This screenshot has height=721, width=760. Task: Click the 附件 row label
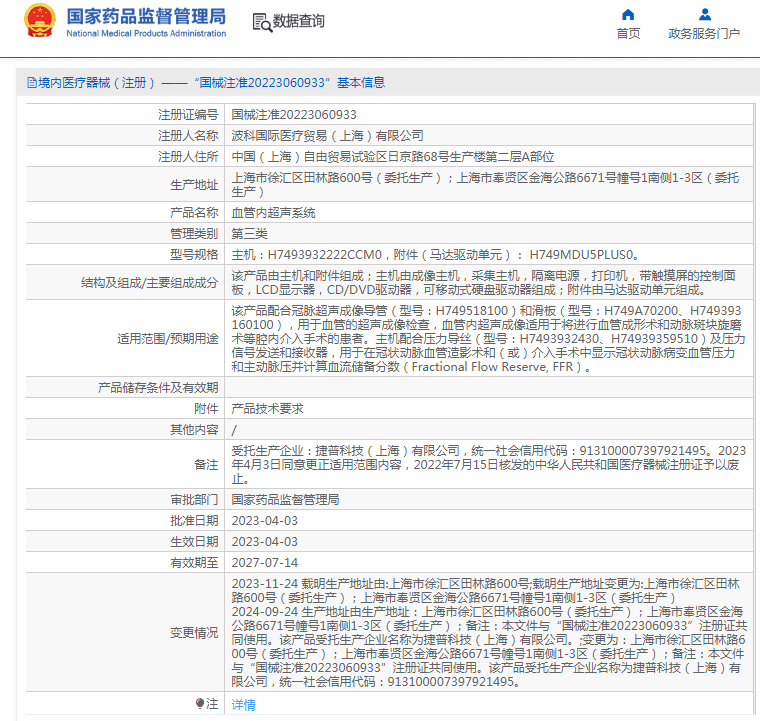tap(206, 408)
